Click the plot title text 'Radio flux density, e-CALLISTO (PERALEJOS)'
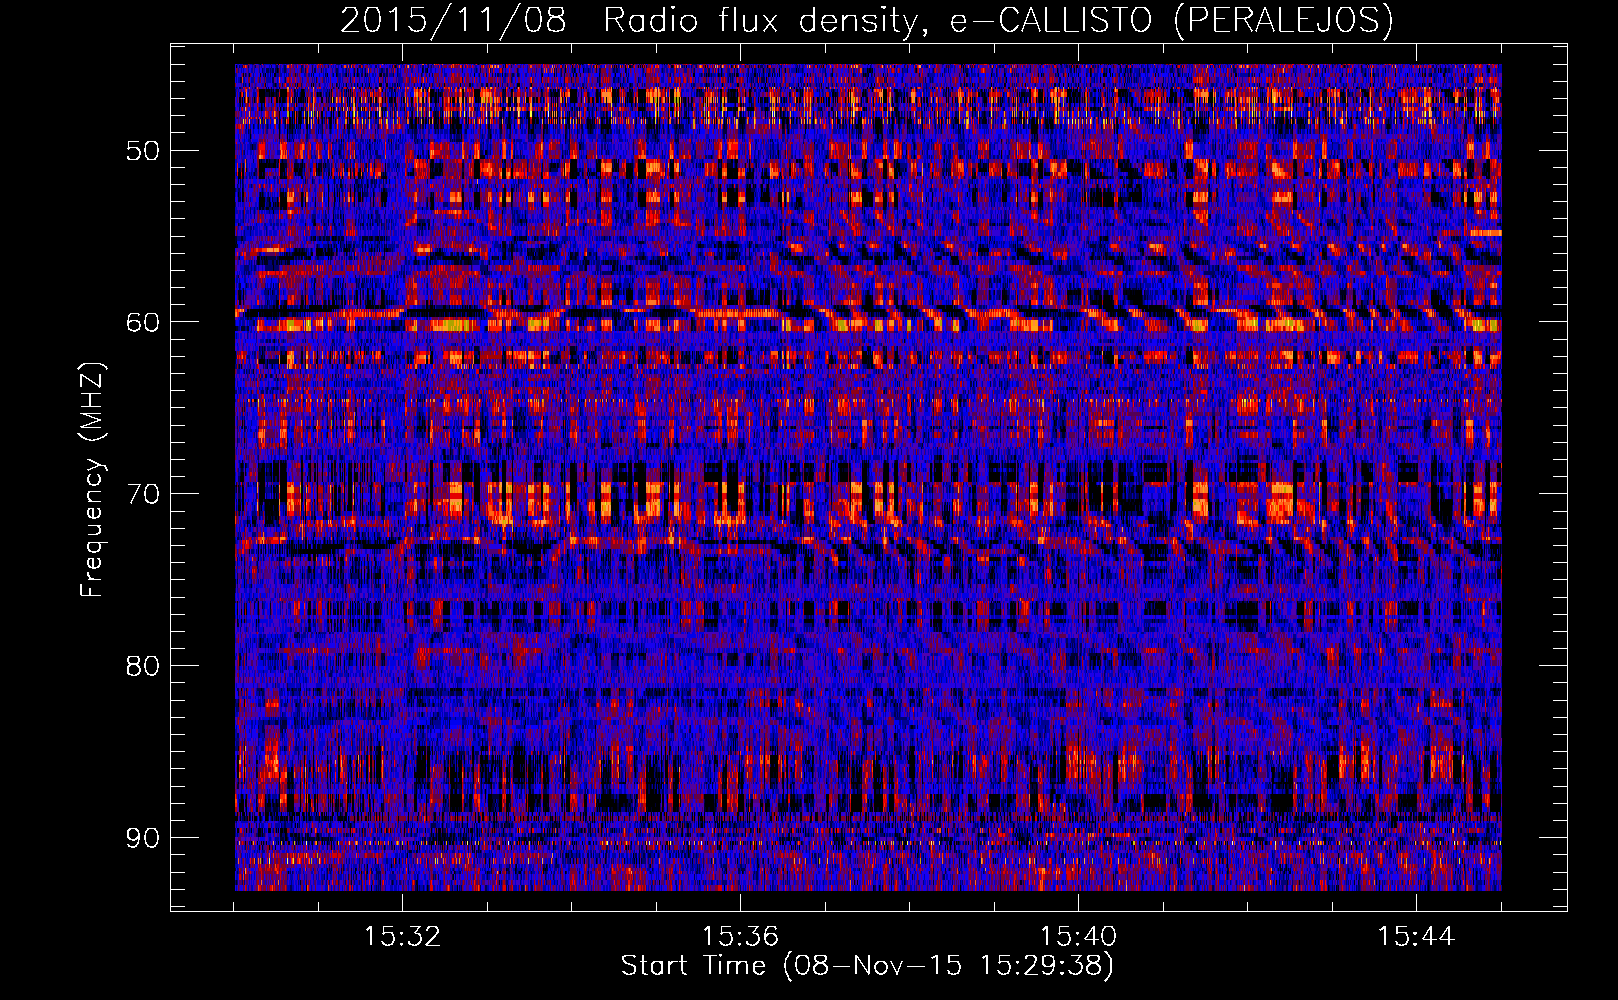The height and width of the screenshot is (1000, 1618). click(x=998, y=20)
